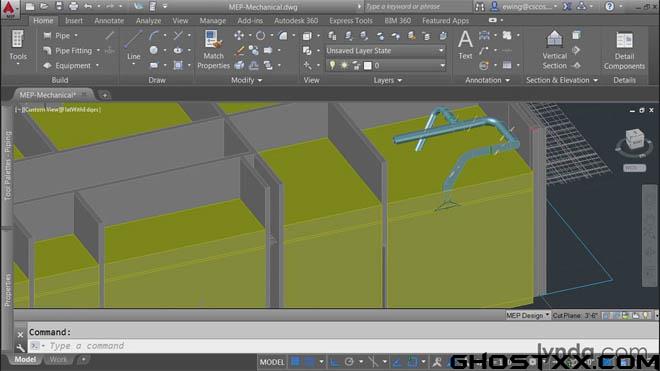Open MEP Design workspace dropdown

(527, 315)
